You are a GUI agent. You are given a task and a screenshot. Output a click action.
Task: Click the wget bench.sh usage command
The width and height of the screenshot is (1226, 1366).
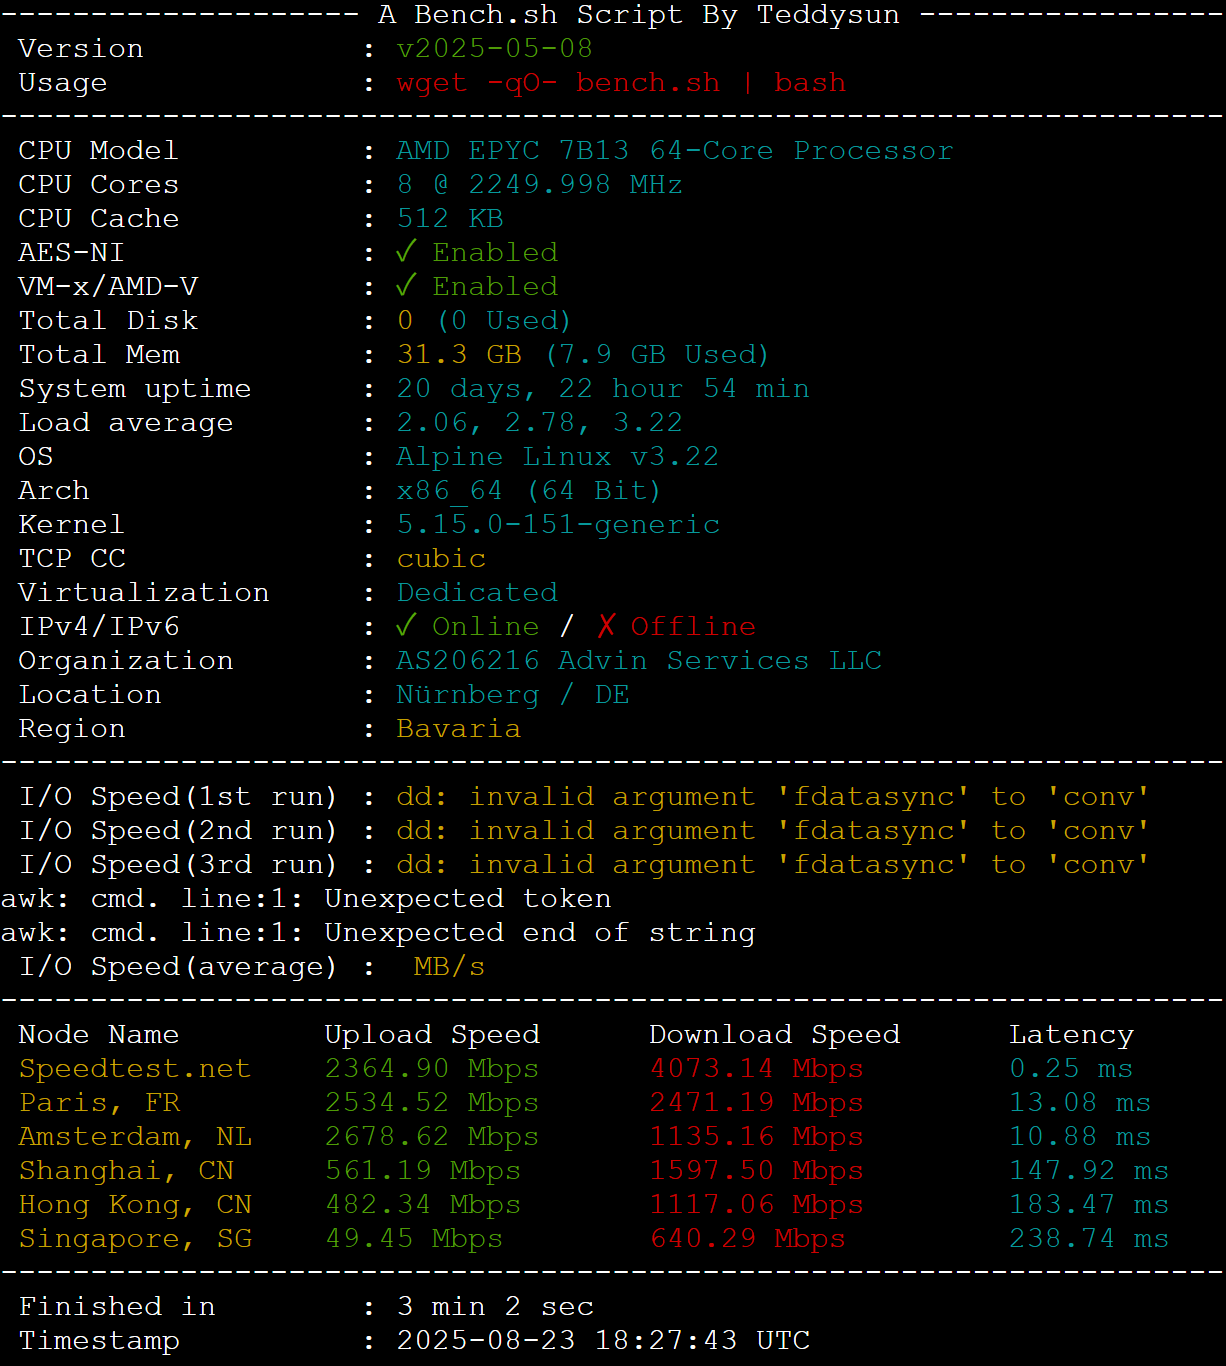621,83
